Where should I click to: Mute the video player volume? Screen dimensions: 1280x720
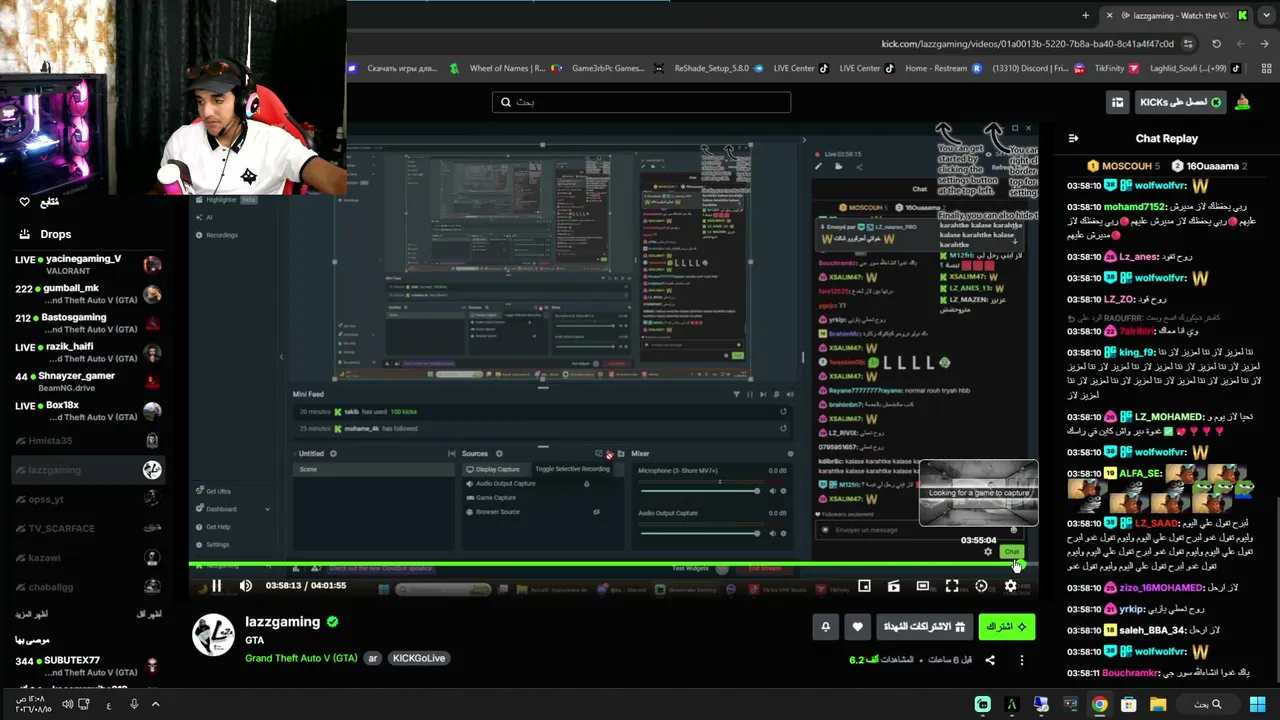246,586
